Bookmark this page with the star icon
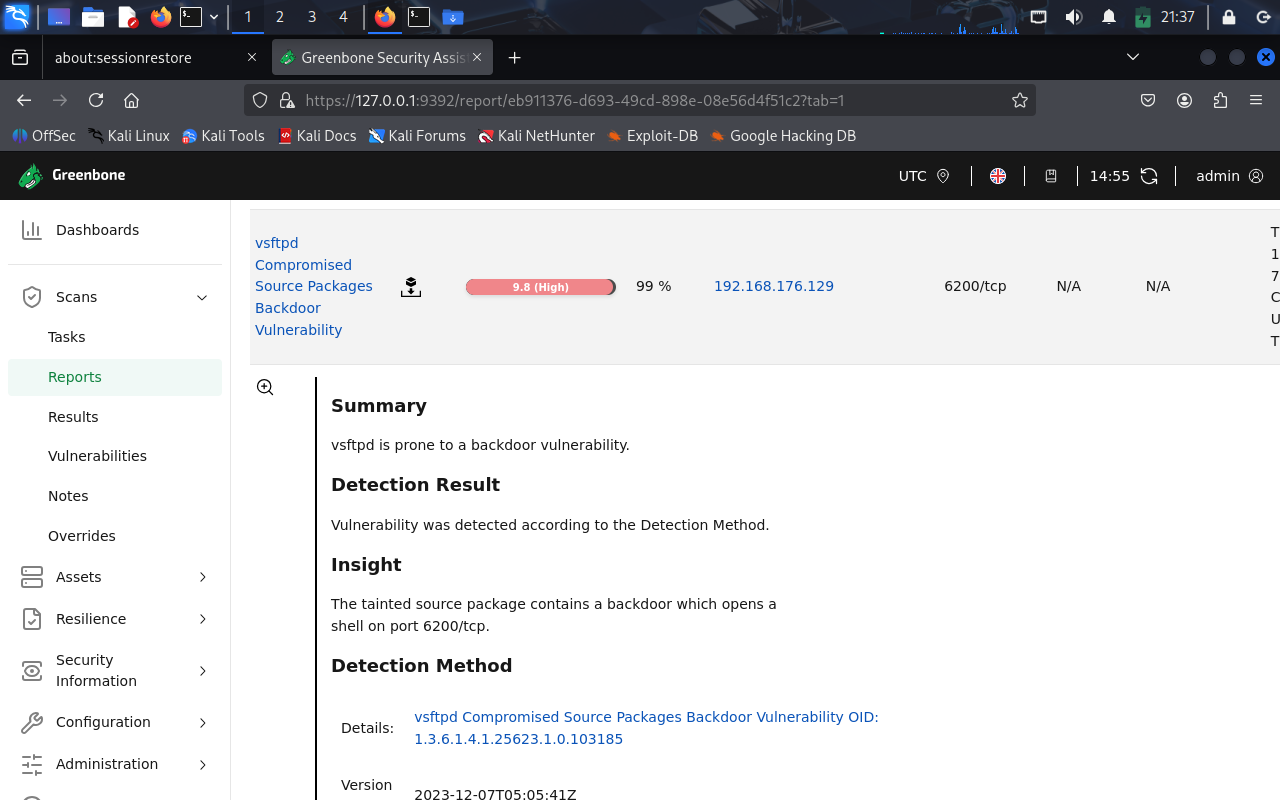This screenshot has height=800, width=1280. (x=1019, y=100)
